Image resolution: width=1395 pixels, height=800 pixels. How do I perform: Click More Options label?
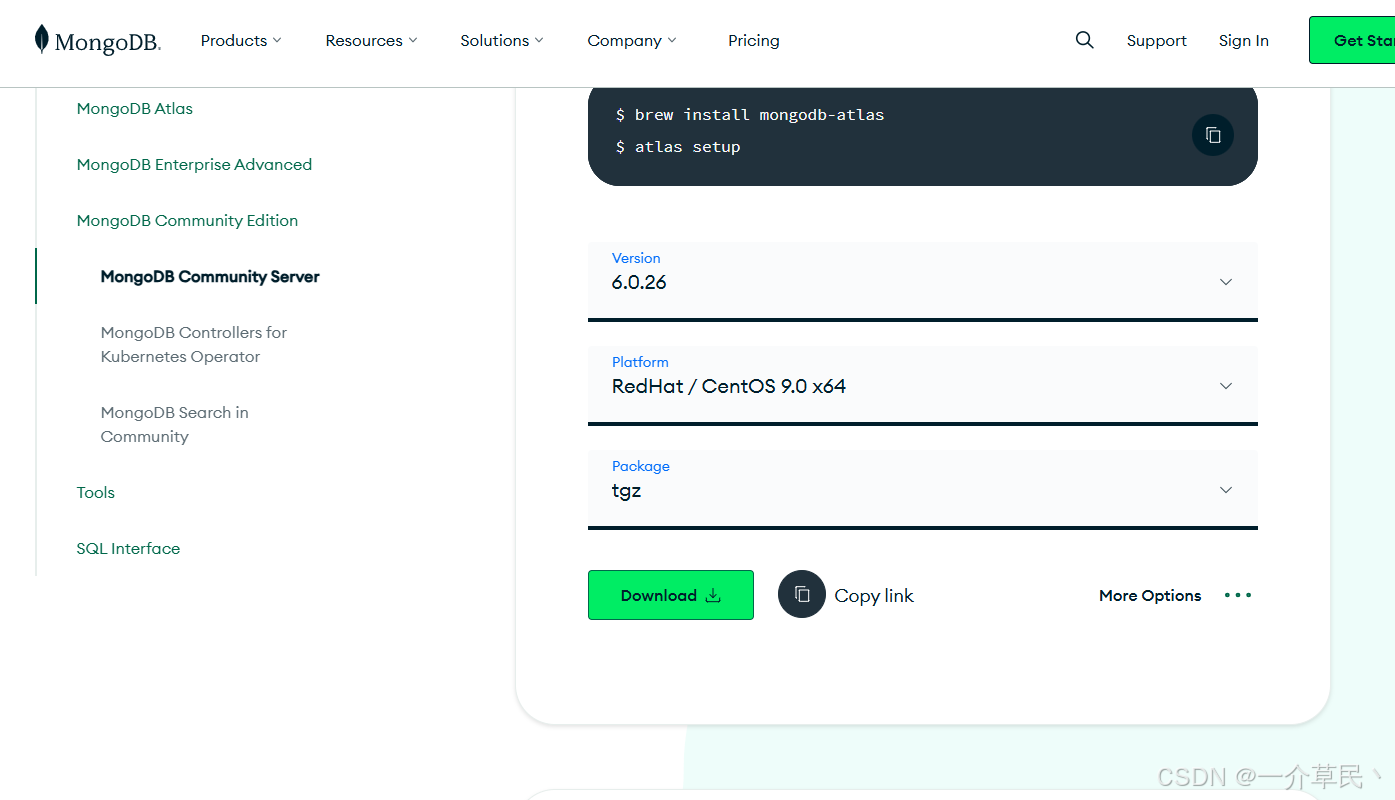click(1150, 595)
